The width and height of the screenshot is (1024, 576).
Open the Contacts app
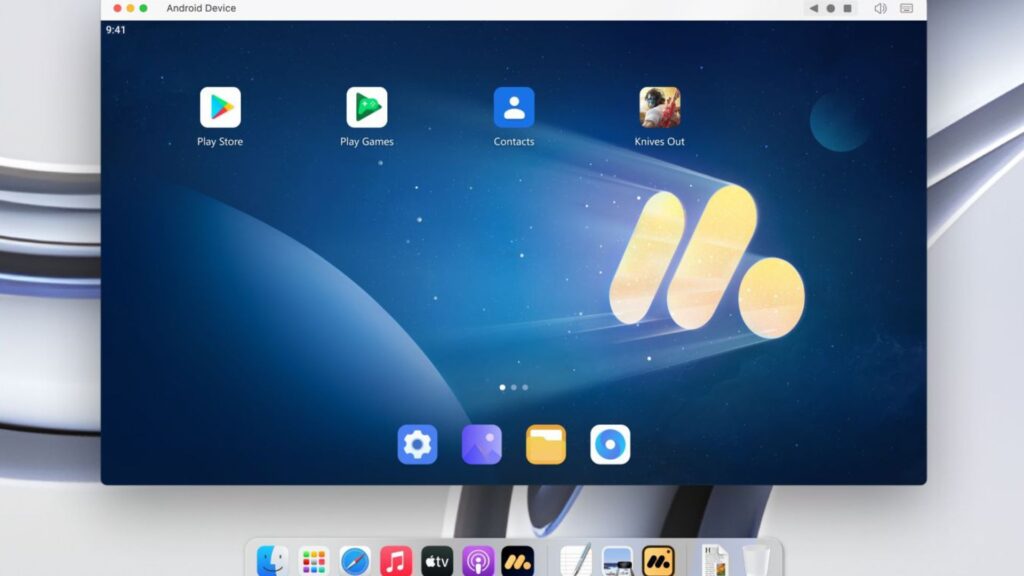click(x=514, y=108)
